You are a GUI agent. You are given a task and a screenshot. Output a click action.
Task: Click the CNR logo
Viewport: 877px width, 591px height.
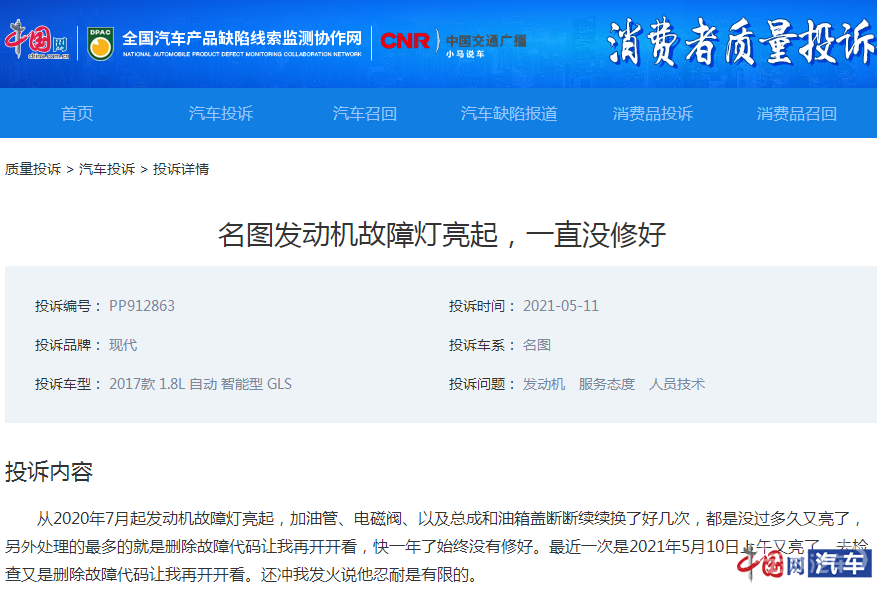pyautogui.click(x=405, y=41)
